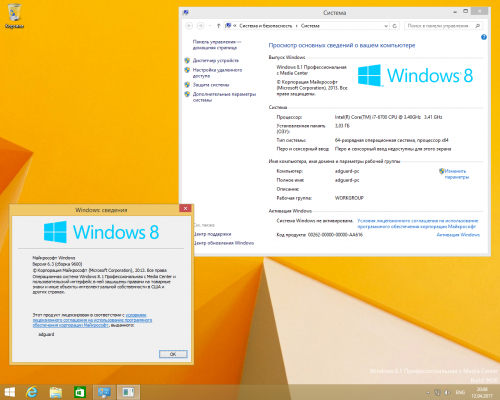Image resolution: width=500 pixels, height=400 pixels.
Task: Click the adguard-pc computer name value
Action: point(347,171)
